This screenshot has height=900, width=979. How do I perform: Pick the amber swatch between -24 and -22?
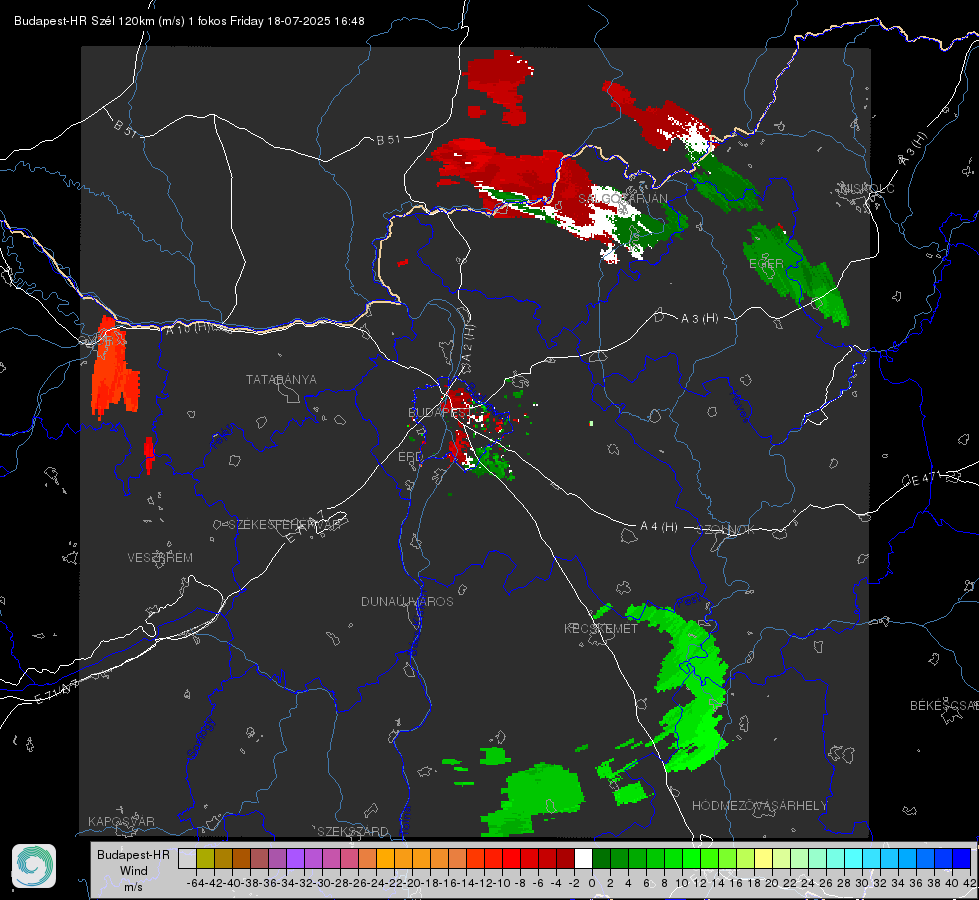tap(385, 858)
